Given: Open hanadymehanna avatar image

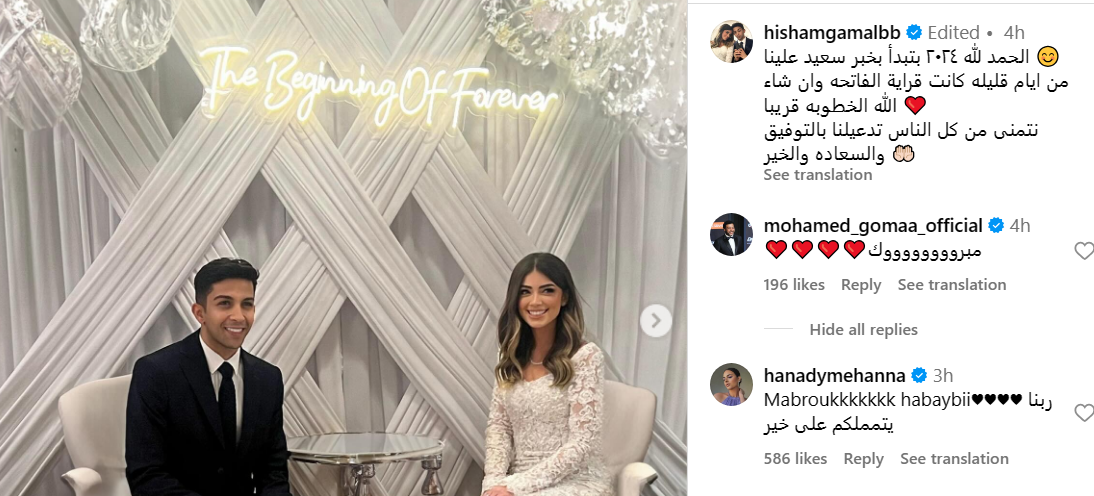Looking at the screenshot, I should (731, 384).
